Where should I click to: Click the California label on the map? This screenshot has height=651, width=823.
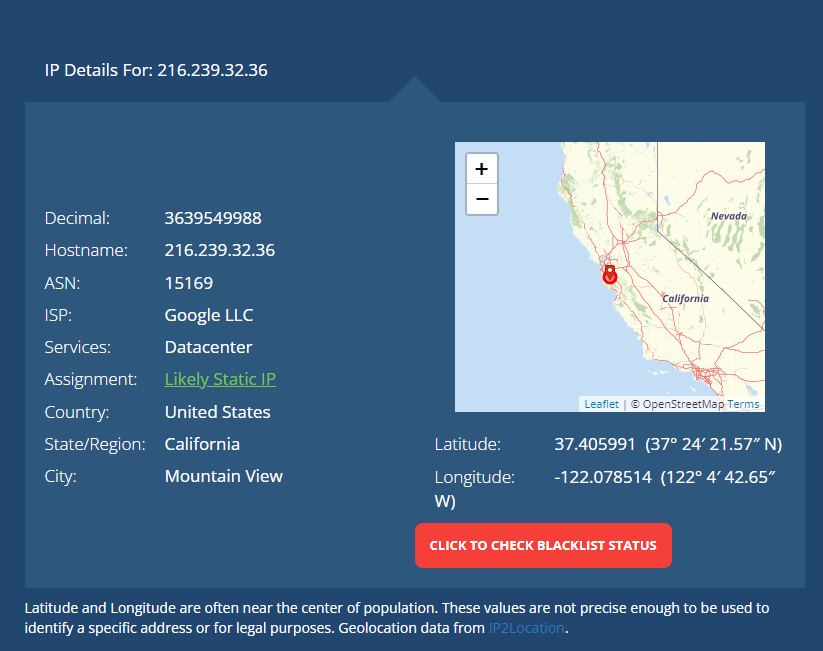pyautogui.click(x=685, y=298)
